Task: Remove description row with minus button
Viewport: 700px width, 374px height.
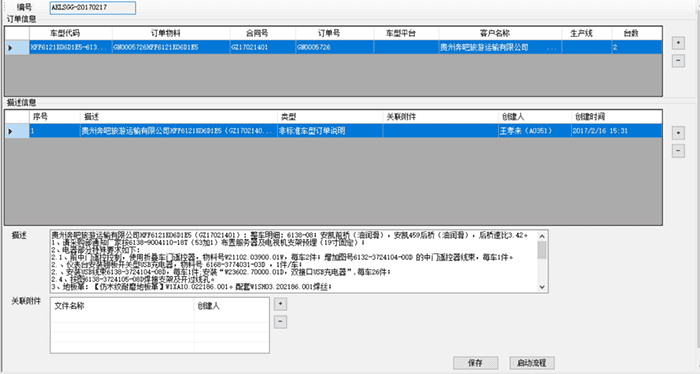Action: [678, 151]
